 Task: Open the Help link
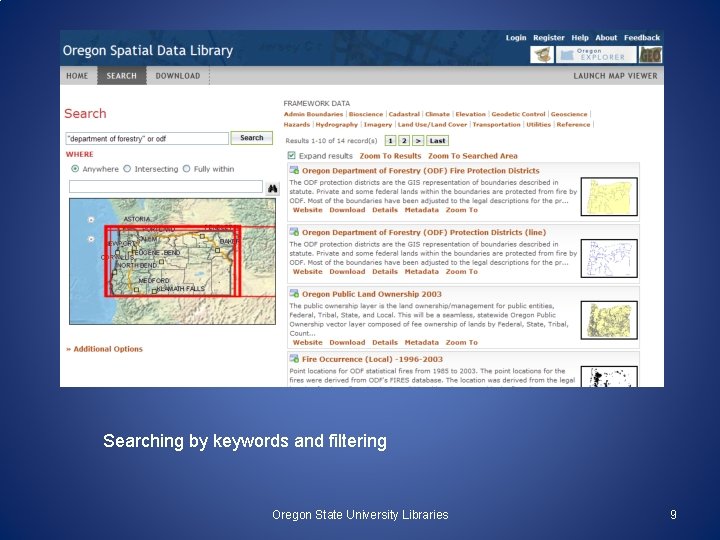(580, 38)
